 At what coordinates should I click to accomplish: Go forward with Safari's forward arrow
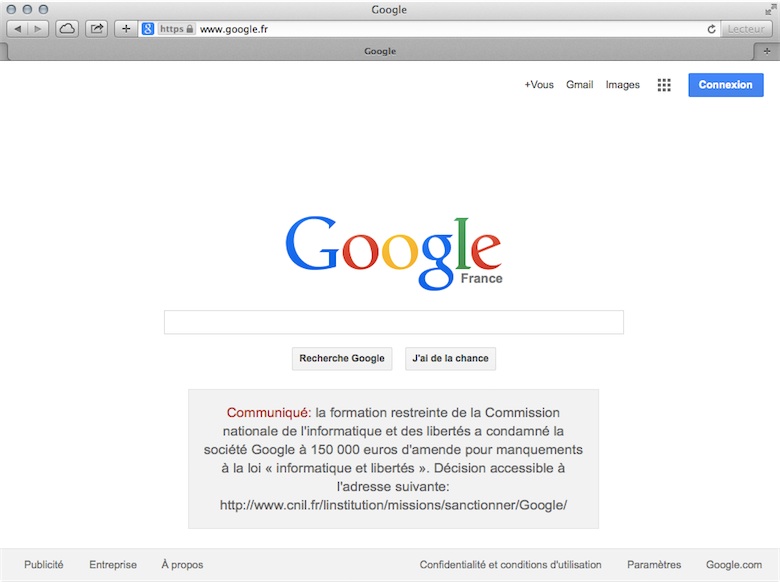[x=38, y=29]
